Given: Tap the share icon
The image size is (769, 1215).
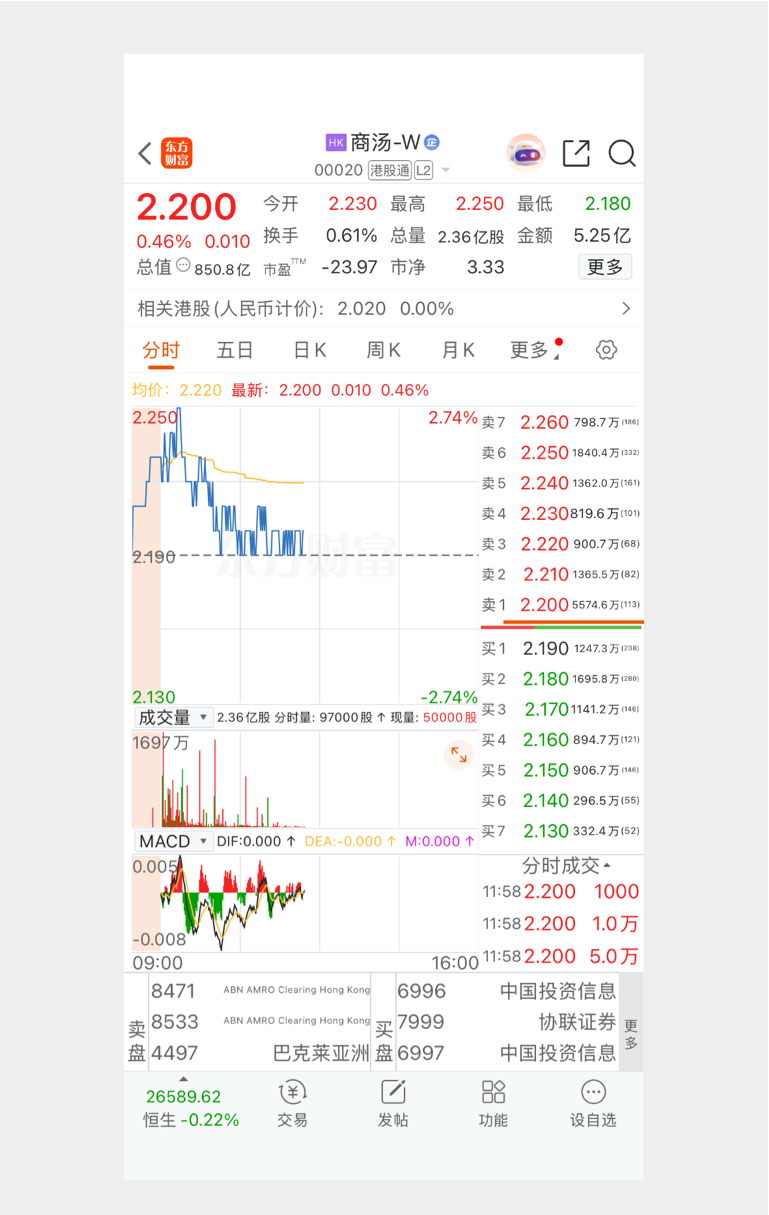Looking at the screenshot, I should tap(576, 153).
